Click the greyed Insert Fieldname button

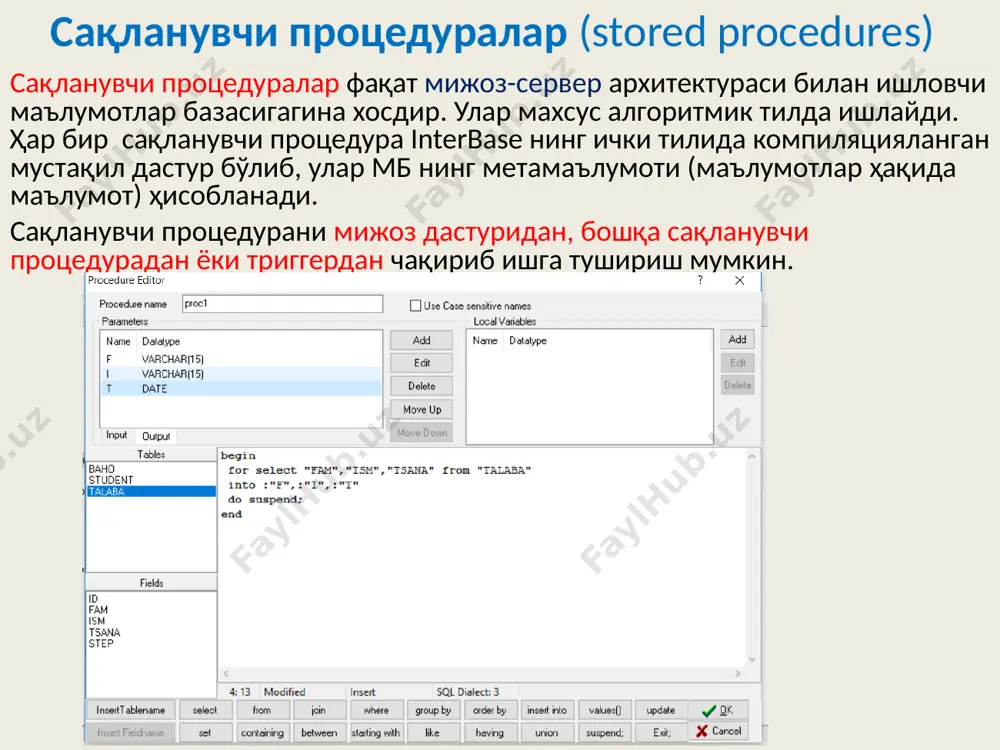[131, 733]
